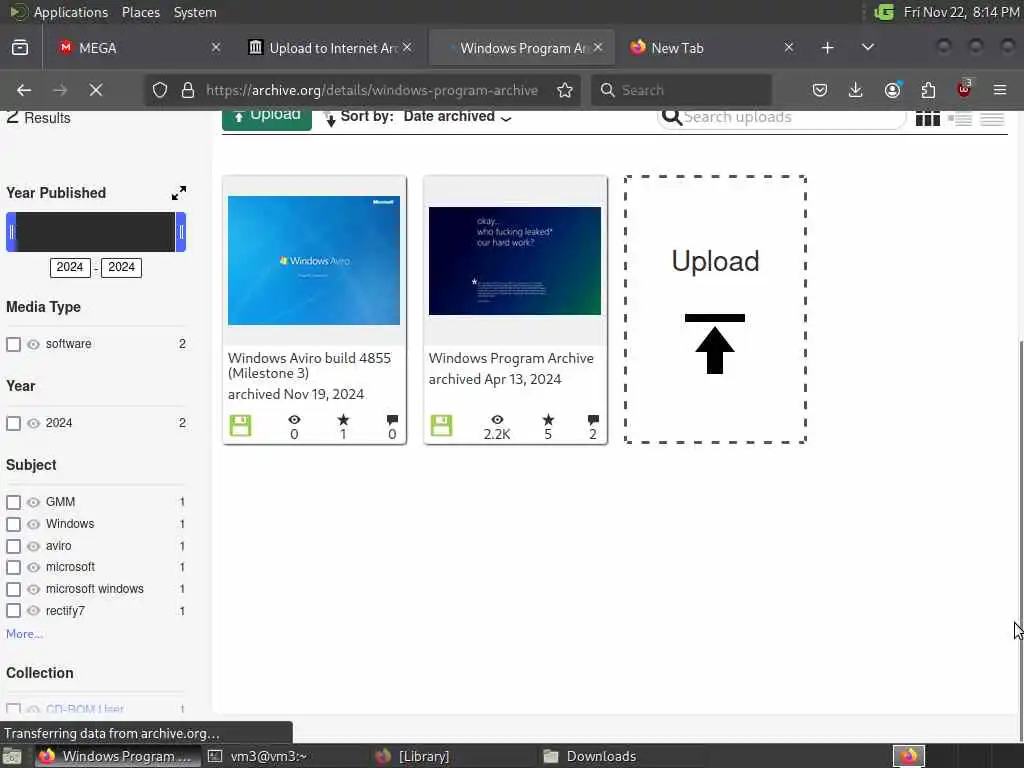Open the System menu
Viewport: 1024px width, 768px height.
coord(195,12)
